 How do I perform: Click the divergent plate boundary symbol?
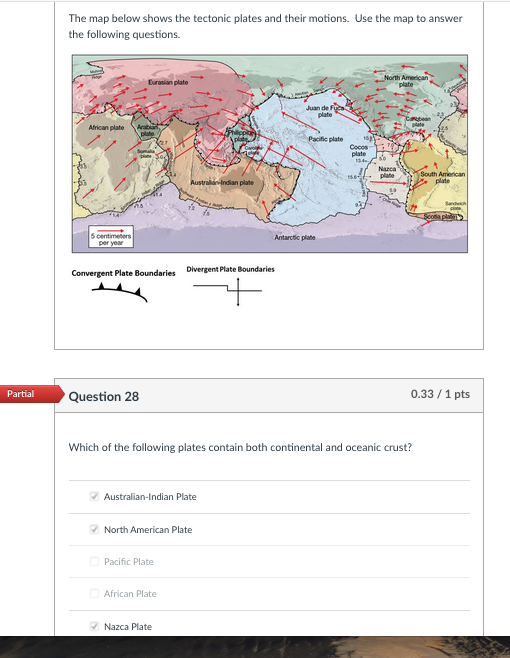pyautogui.click(x=228, y=290)
